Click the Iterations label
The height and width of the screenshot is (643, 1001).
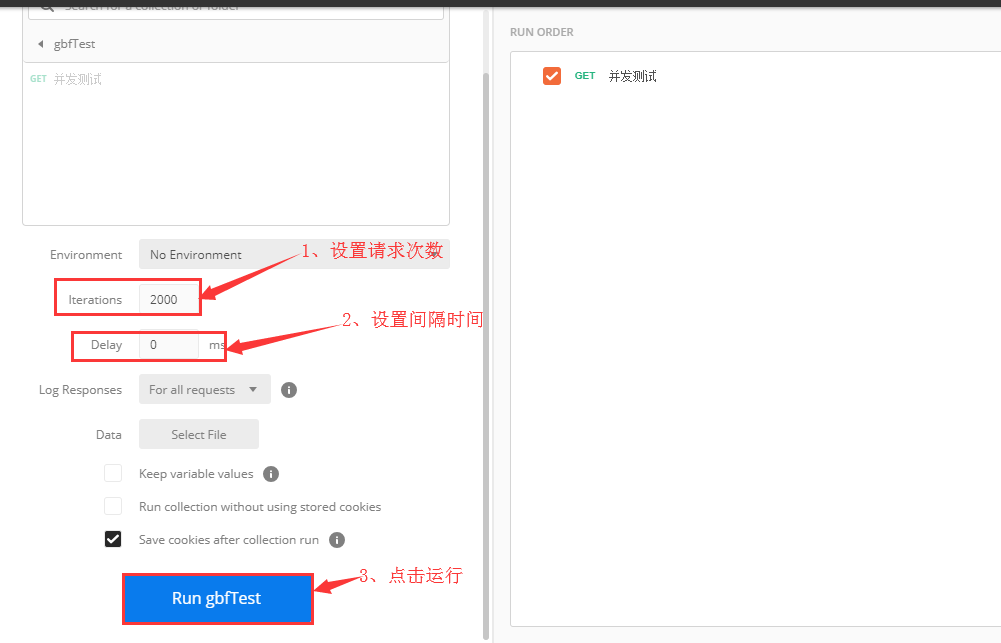tap(95, 299)
